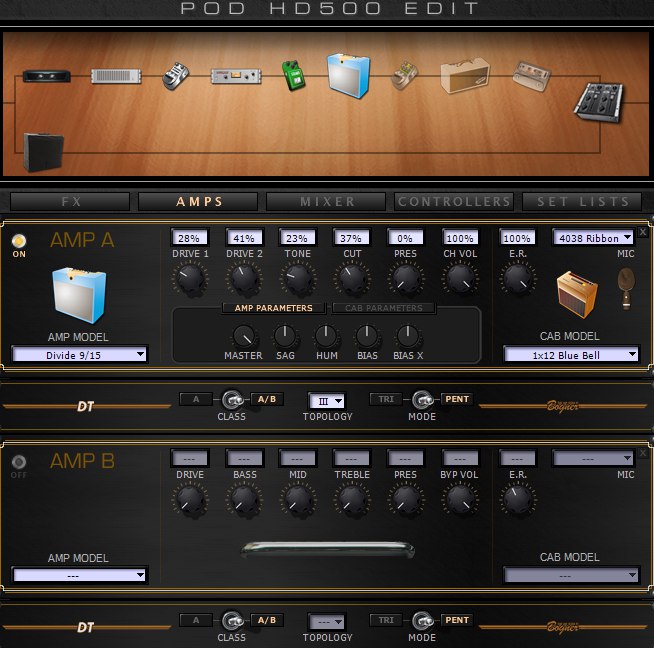Screen dimensions: 654x648
Task: Click the Amp A MASTER knob
Action: pyautogui.click(x=244, y=337)
